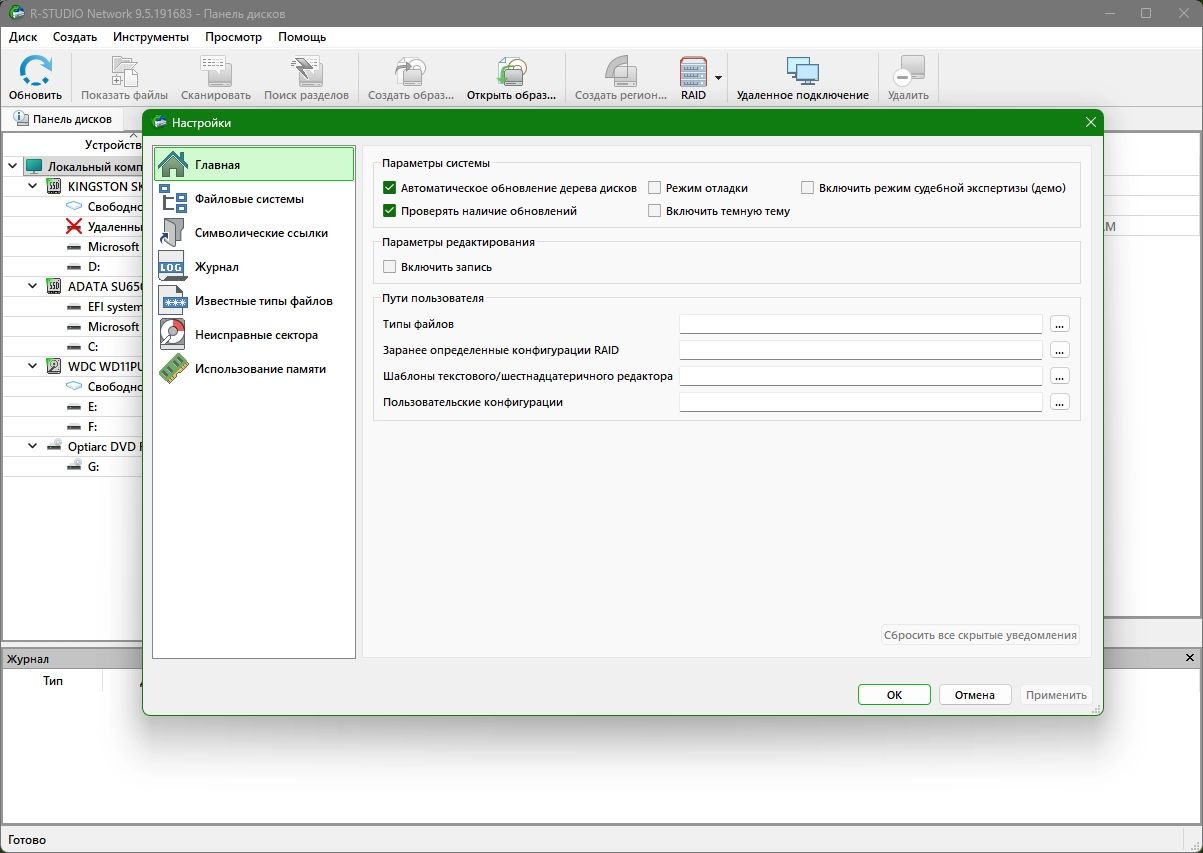Enable the Включить темную тему checkbox
This screenshot has height=853, width=1203.
coord(655,211)
